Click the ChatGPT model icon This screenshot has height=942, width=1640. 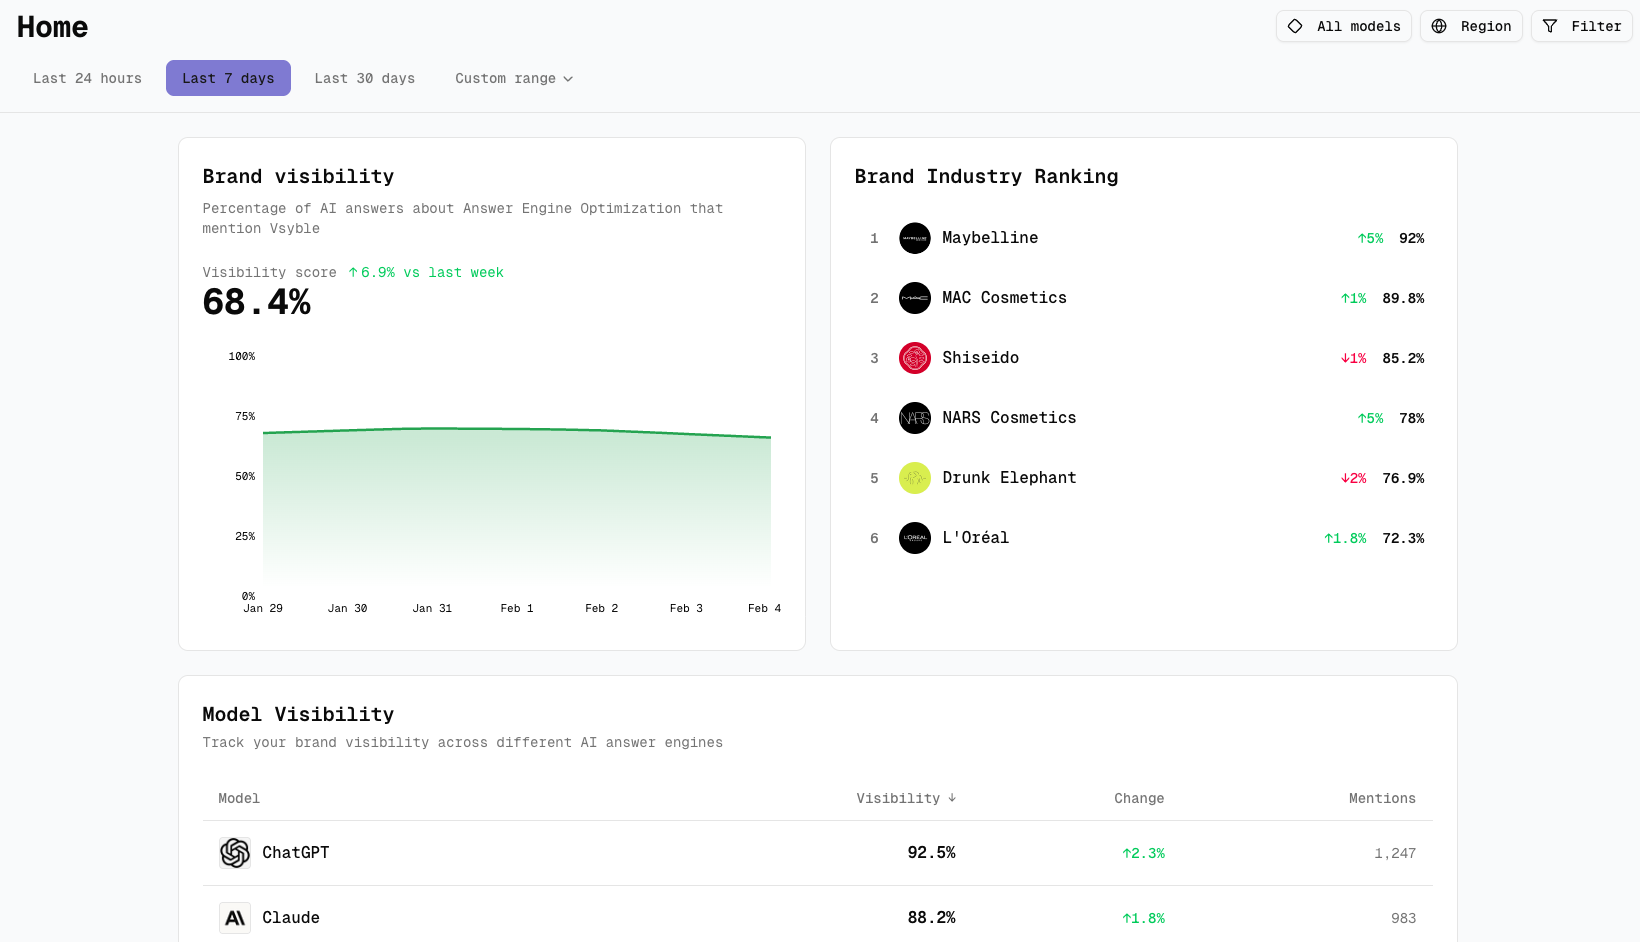click(235, 853)
